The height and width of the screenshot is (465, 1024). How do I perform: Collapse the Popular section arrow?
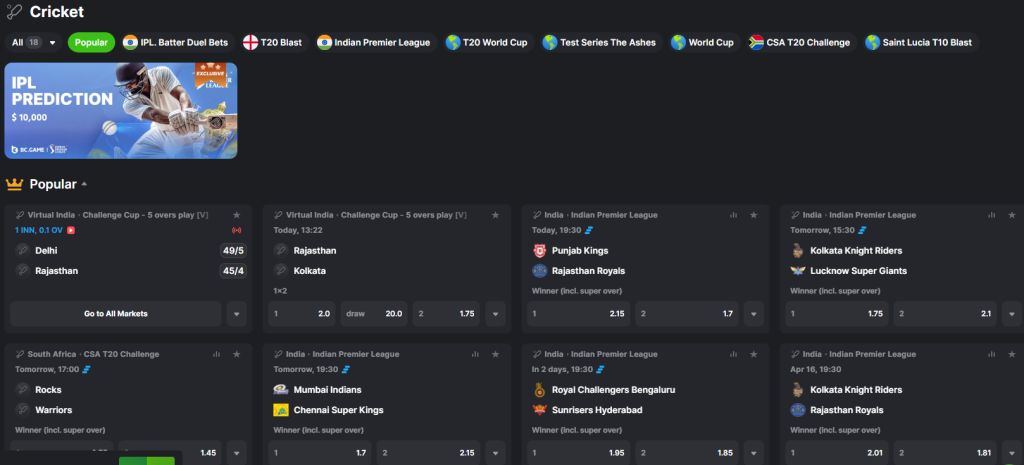[84, 185]
